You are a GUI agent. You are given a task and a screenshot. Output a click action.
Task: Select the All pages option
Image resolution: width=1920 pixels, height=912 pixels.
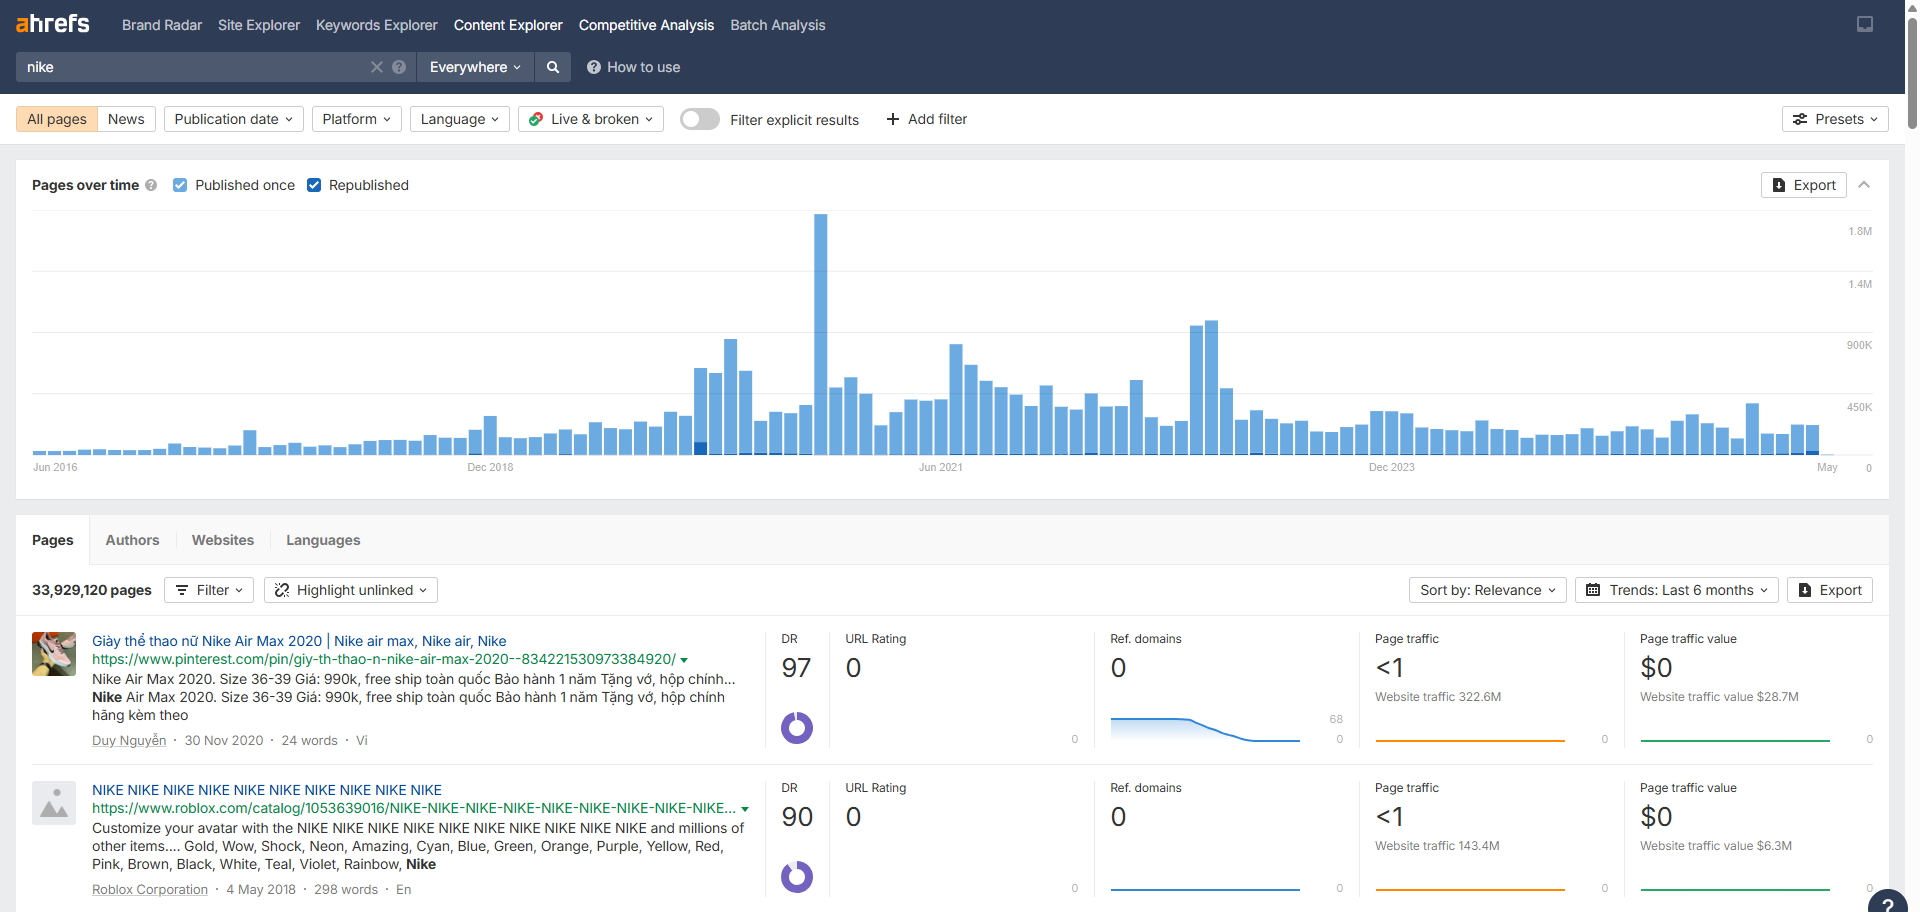(x=57, y=119)
